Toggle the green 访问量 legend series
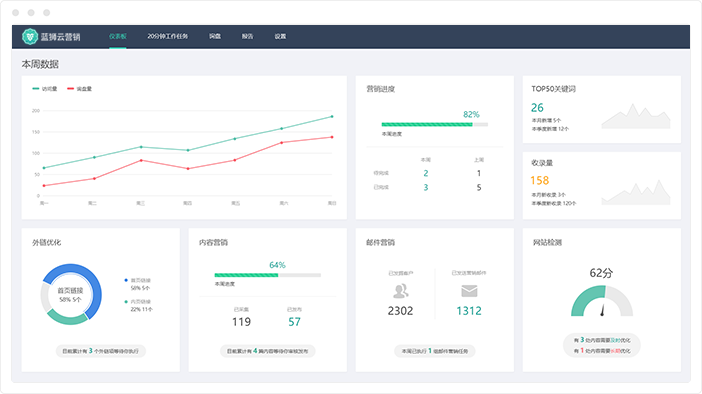The height and width of the screenshot is (394, 702). [x=45, y=89]
